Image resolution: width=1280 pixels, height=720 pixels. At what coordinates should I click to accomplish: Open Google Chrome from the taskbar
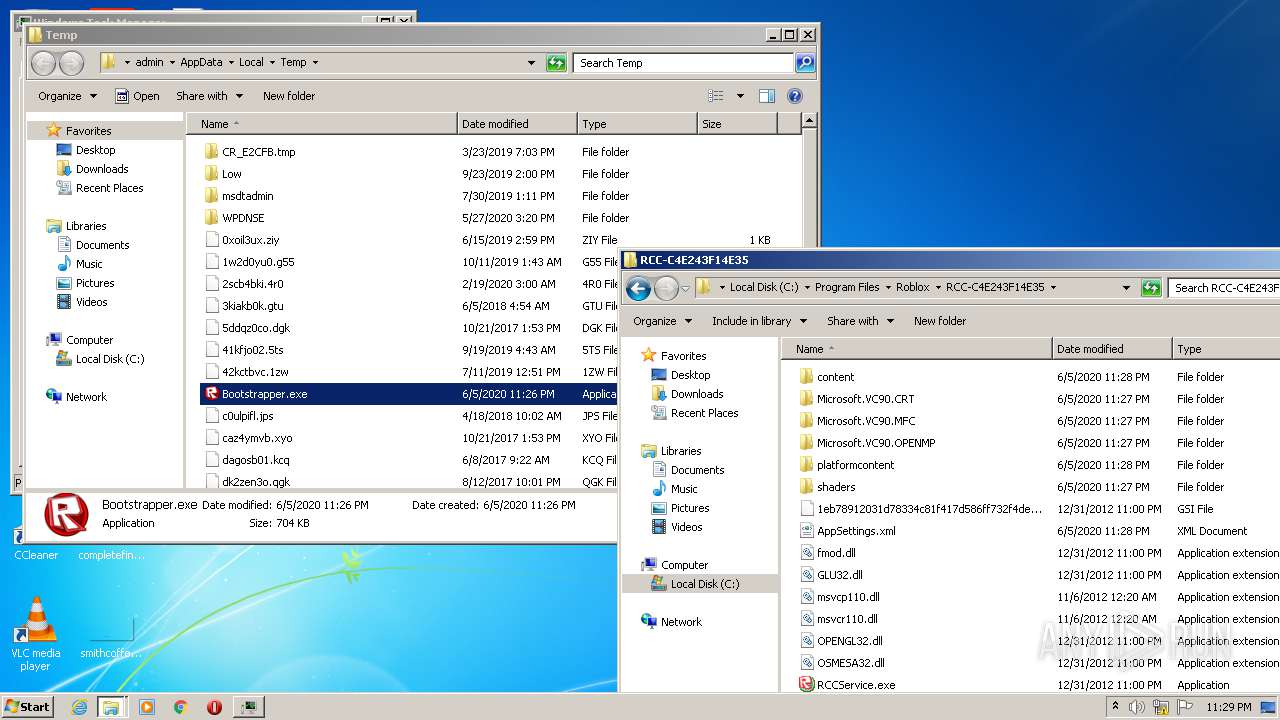pos(181,707)
